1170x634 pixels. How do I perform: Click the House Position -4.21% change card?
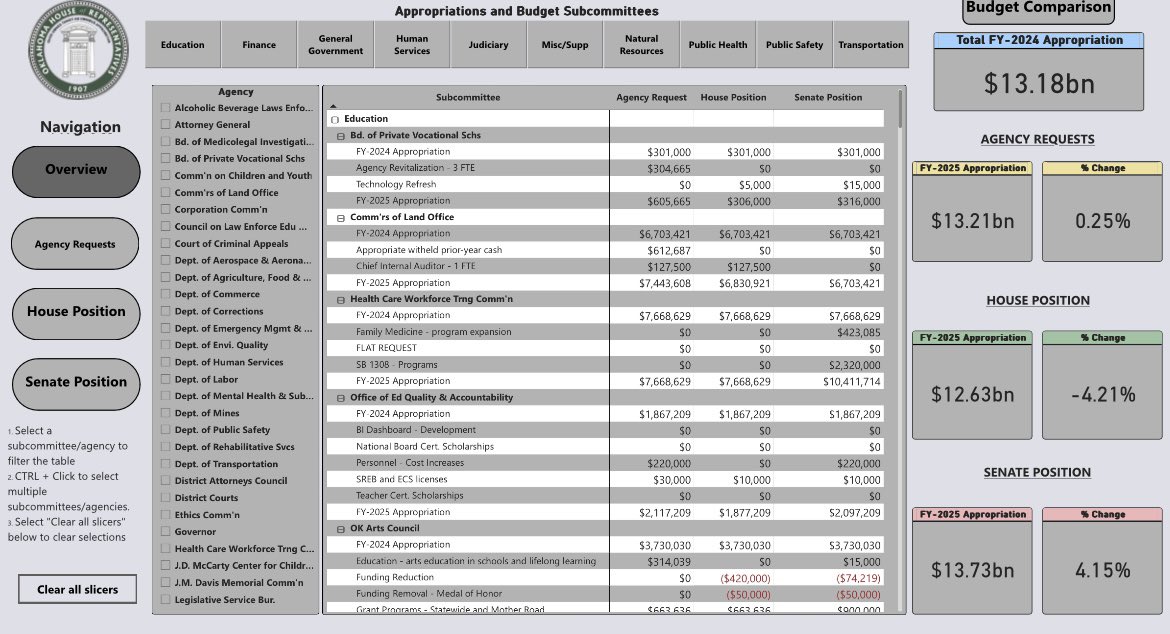(1102, 385)
